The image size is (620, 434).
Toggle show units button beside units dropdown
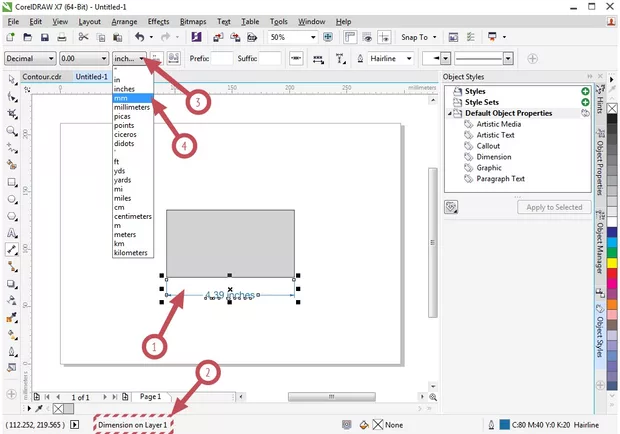(155, 59)
